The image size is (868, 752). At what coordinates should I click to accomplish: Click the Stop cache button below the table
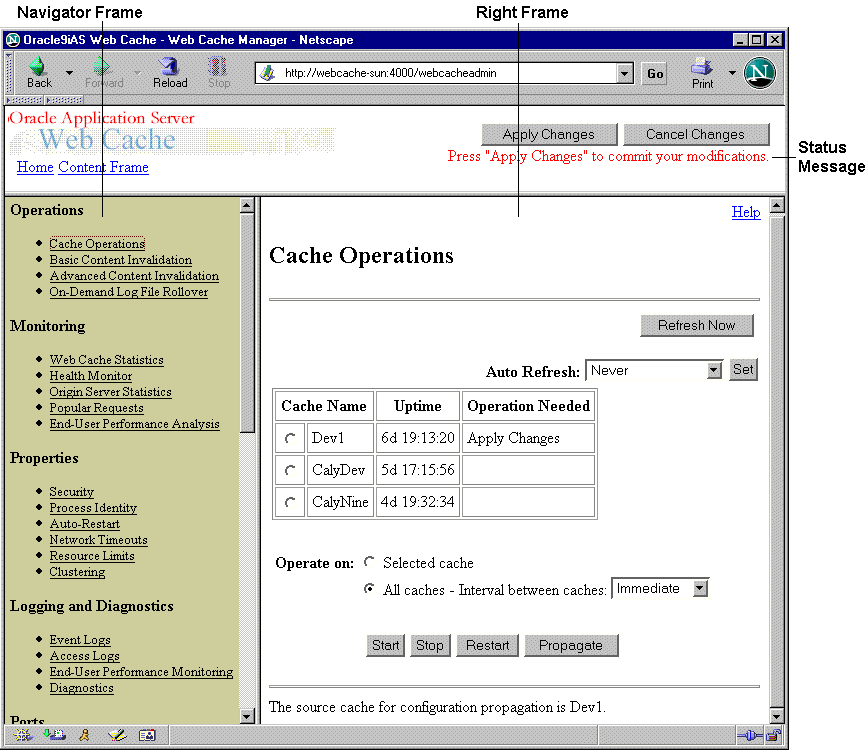(430, 646)
